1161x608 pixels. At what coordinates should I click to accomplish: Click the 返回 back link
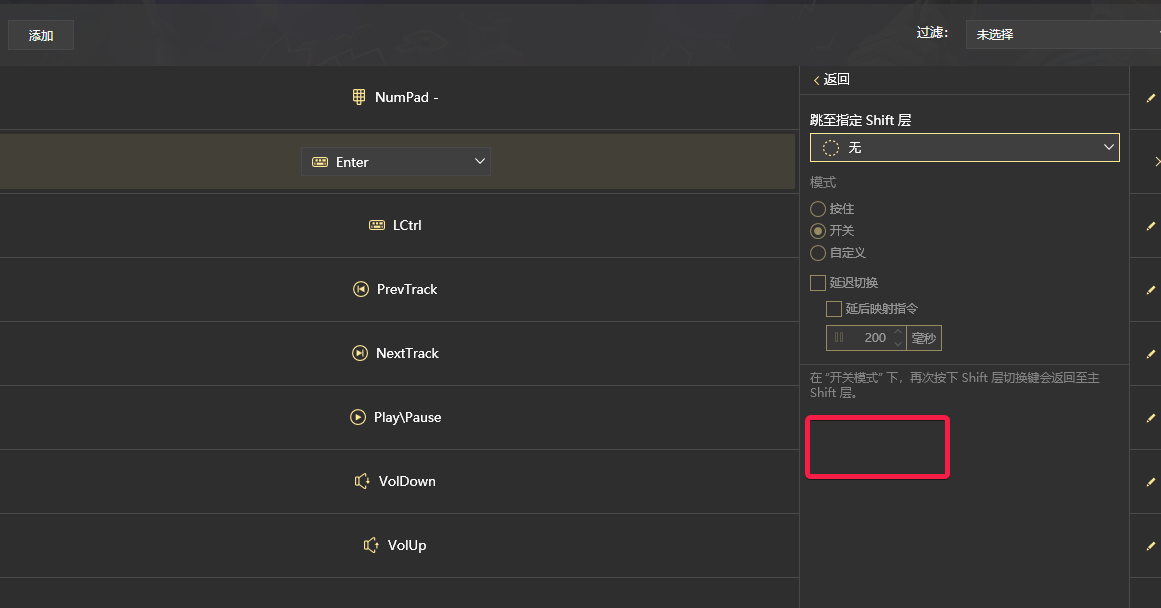coord(832,80)
